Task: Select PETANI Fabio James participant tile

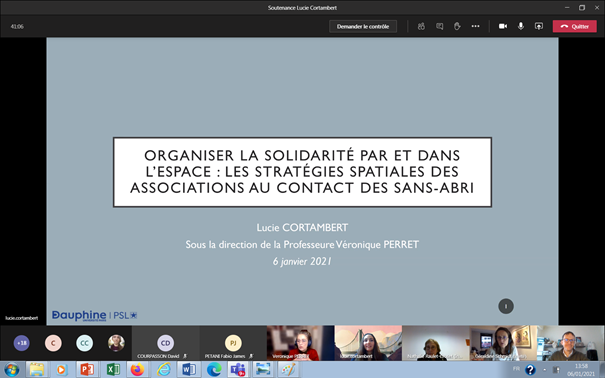Action: (x=233, y=343)
